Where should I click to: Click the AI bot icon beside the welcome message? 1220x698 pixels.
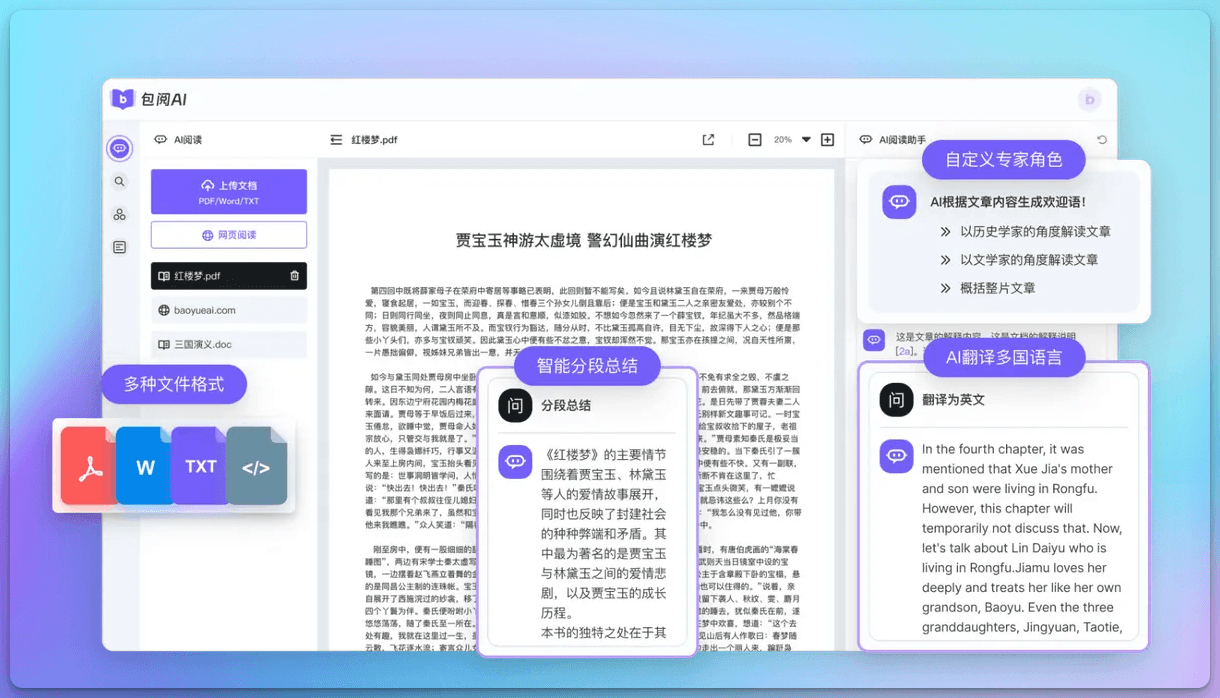(x=899, y=202)
